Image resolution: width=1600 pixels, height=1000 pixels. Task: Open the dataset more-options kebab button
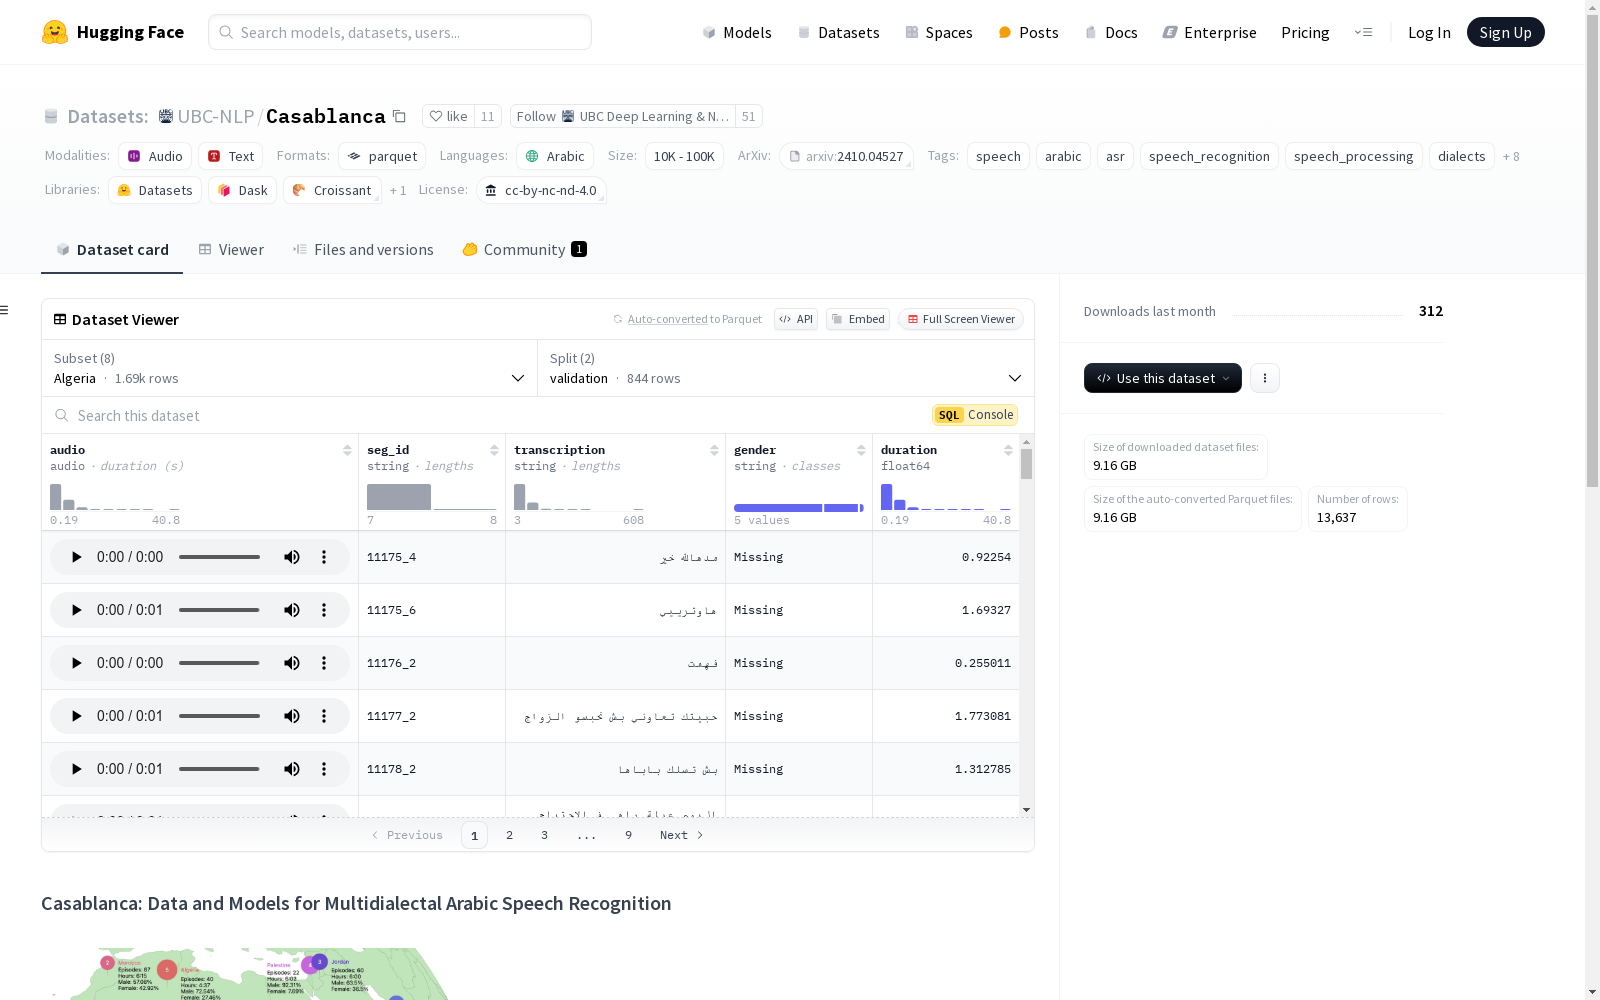click(x=1265, y=378)
